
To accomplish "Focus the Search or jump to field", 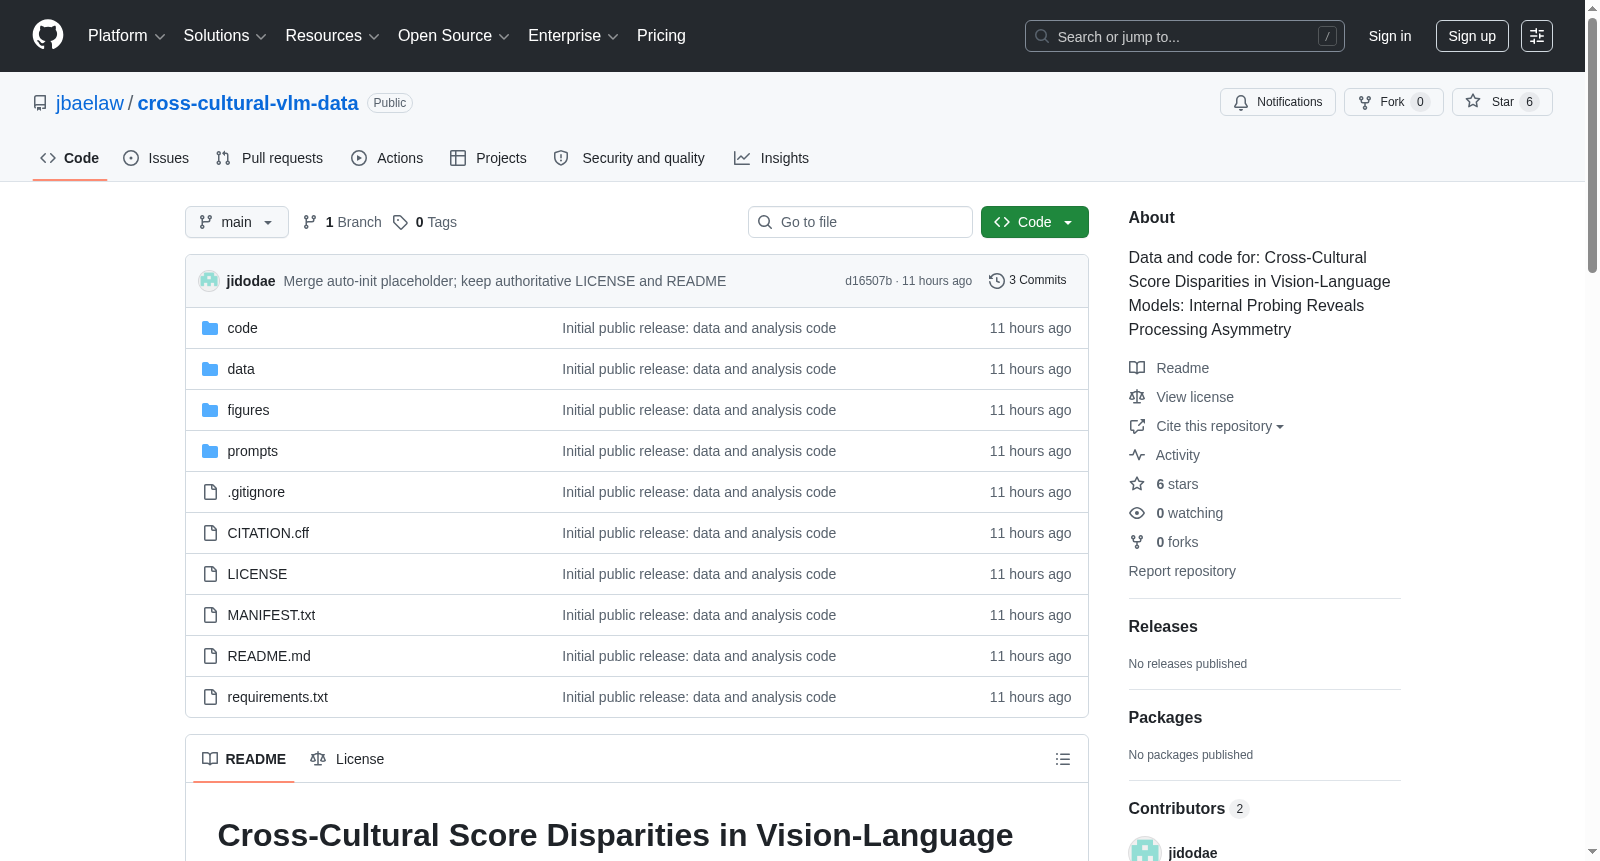I will [1184, 36].
